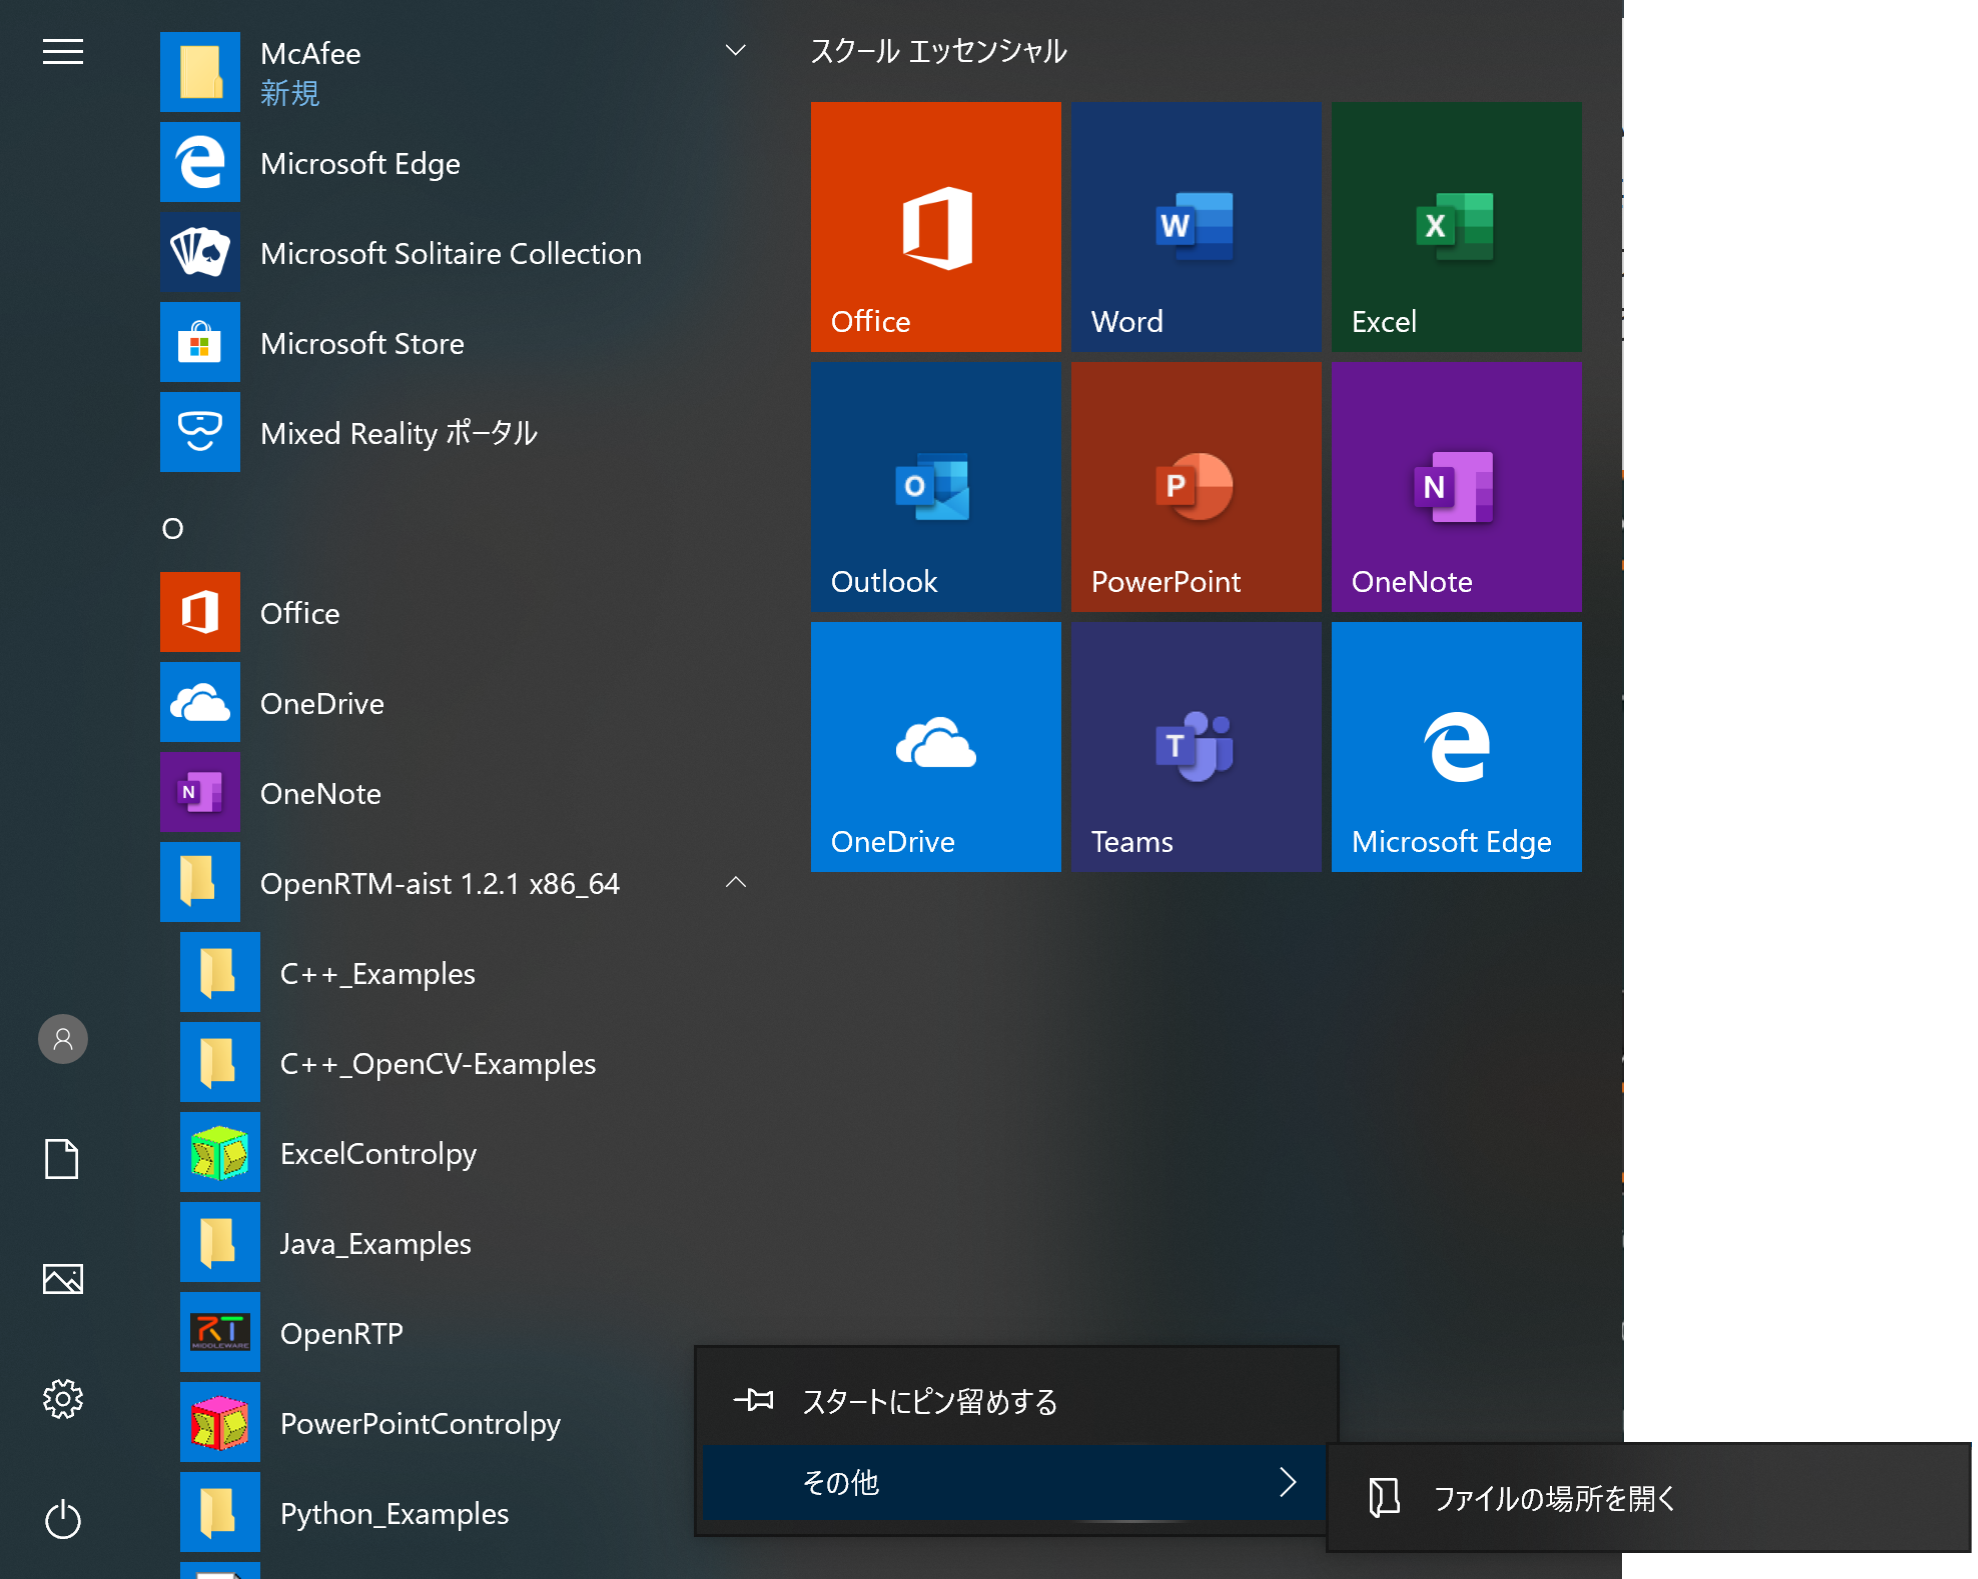This screenshot has height=1579, width=1978.
Task: Expand the McAfee folder chevron
Action: click(x=736, y=50)
